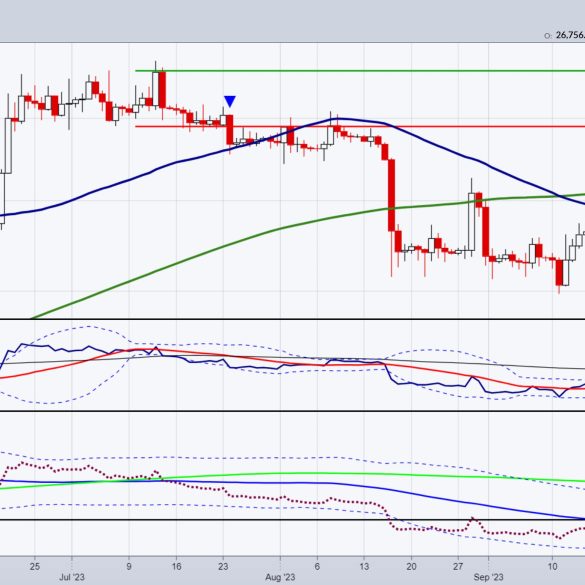Image resolution: width=585 pixels, height=585 pixels.
Task: Click the dark blue moving average peak
Action: [x=338, y=119]
